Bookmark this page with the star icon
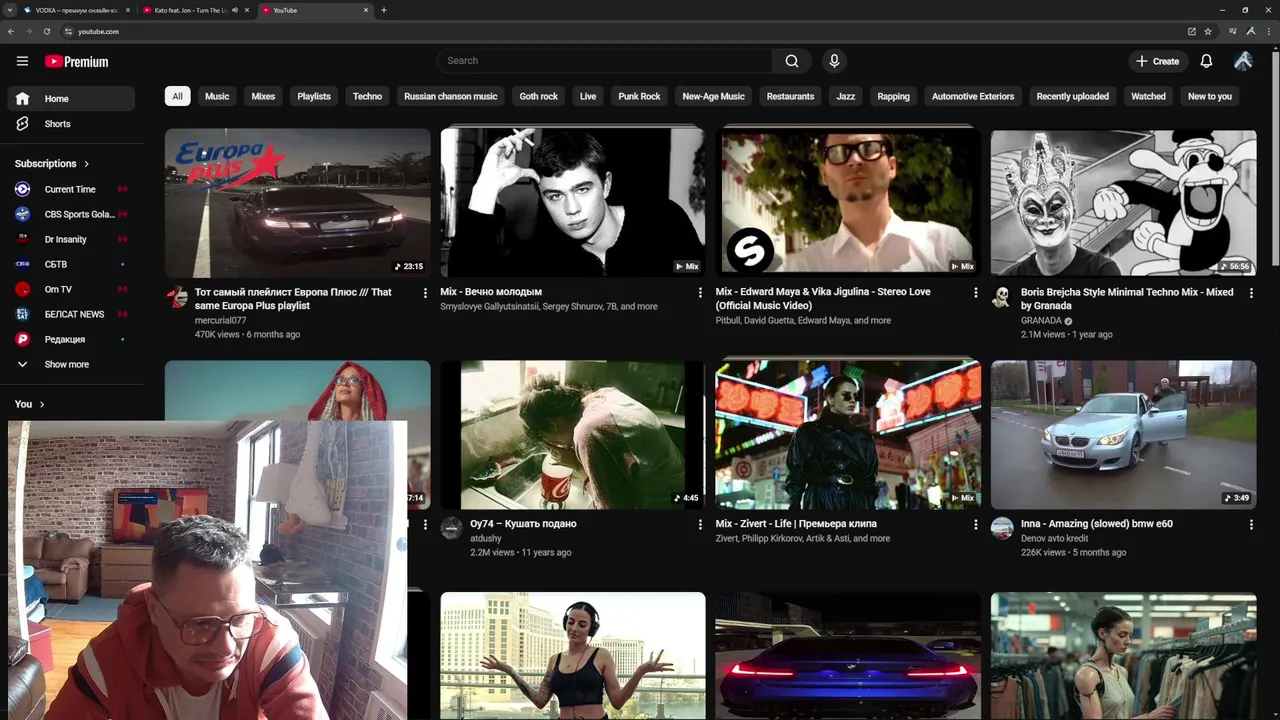This screenshot has height=720, width=1280. click(x=1208, y=31)
